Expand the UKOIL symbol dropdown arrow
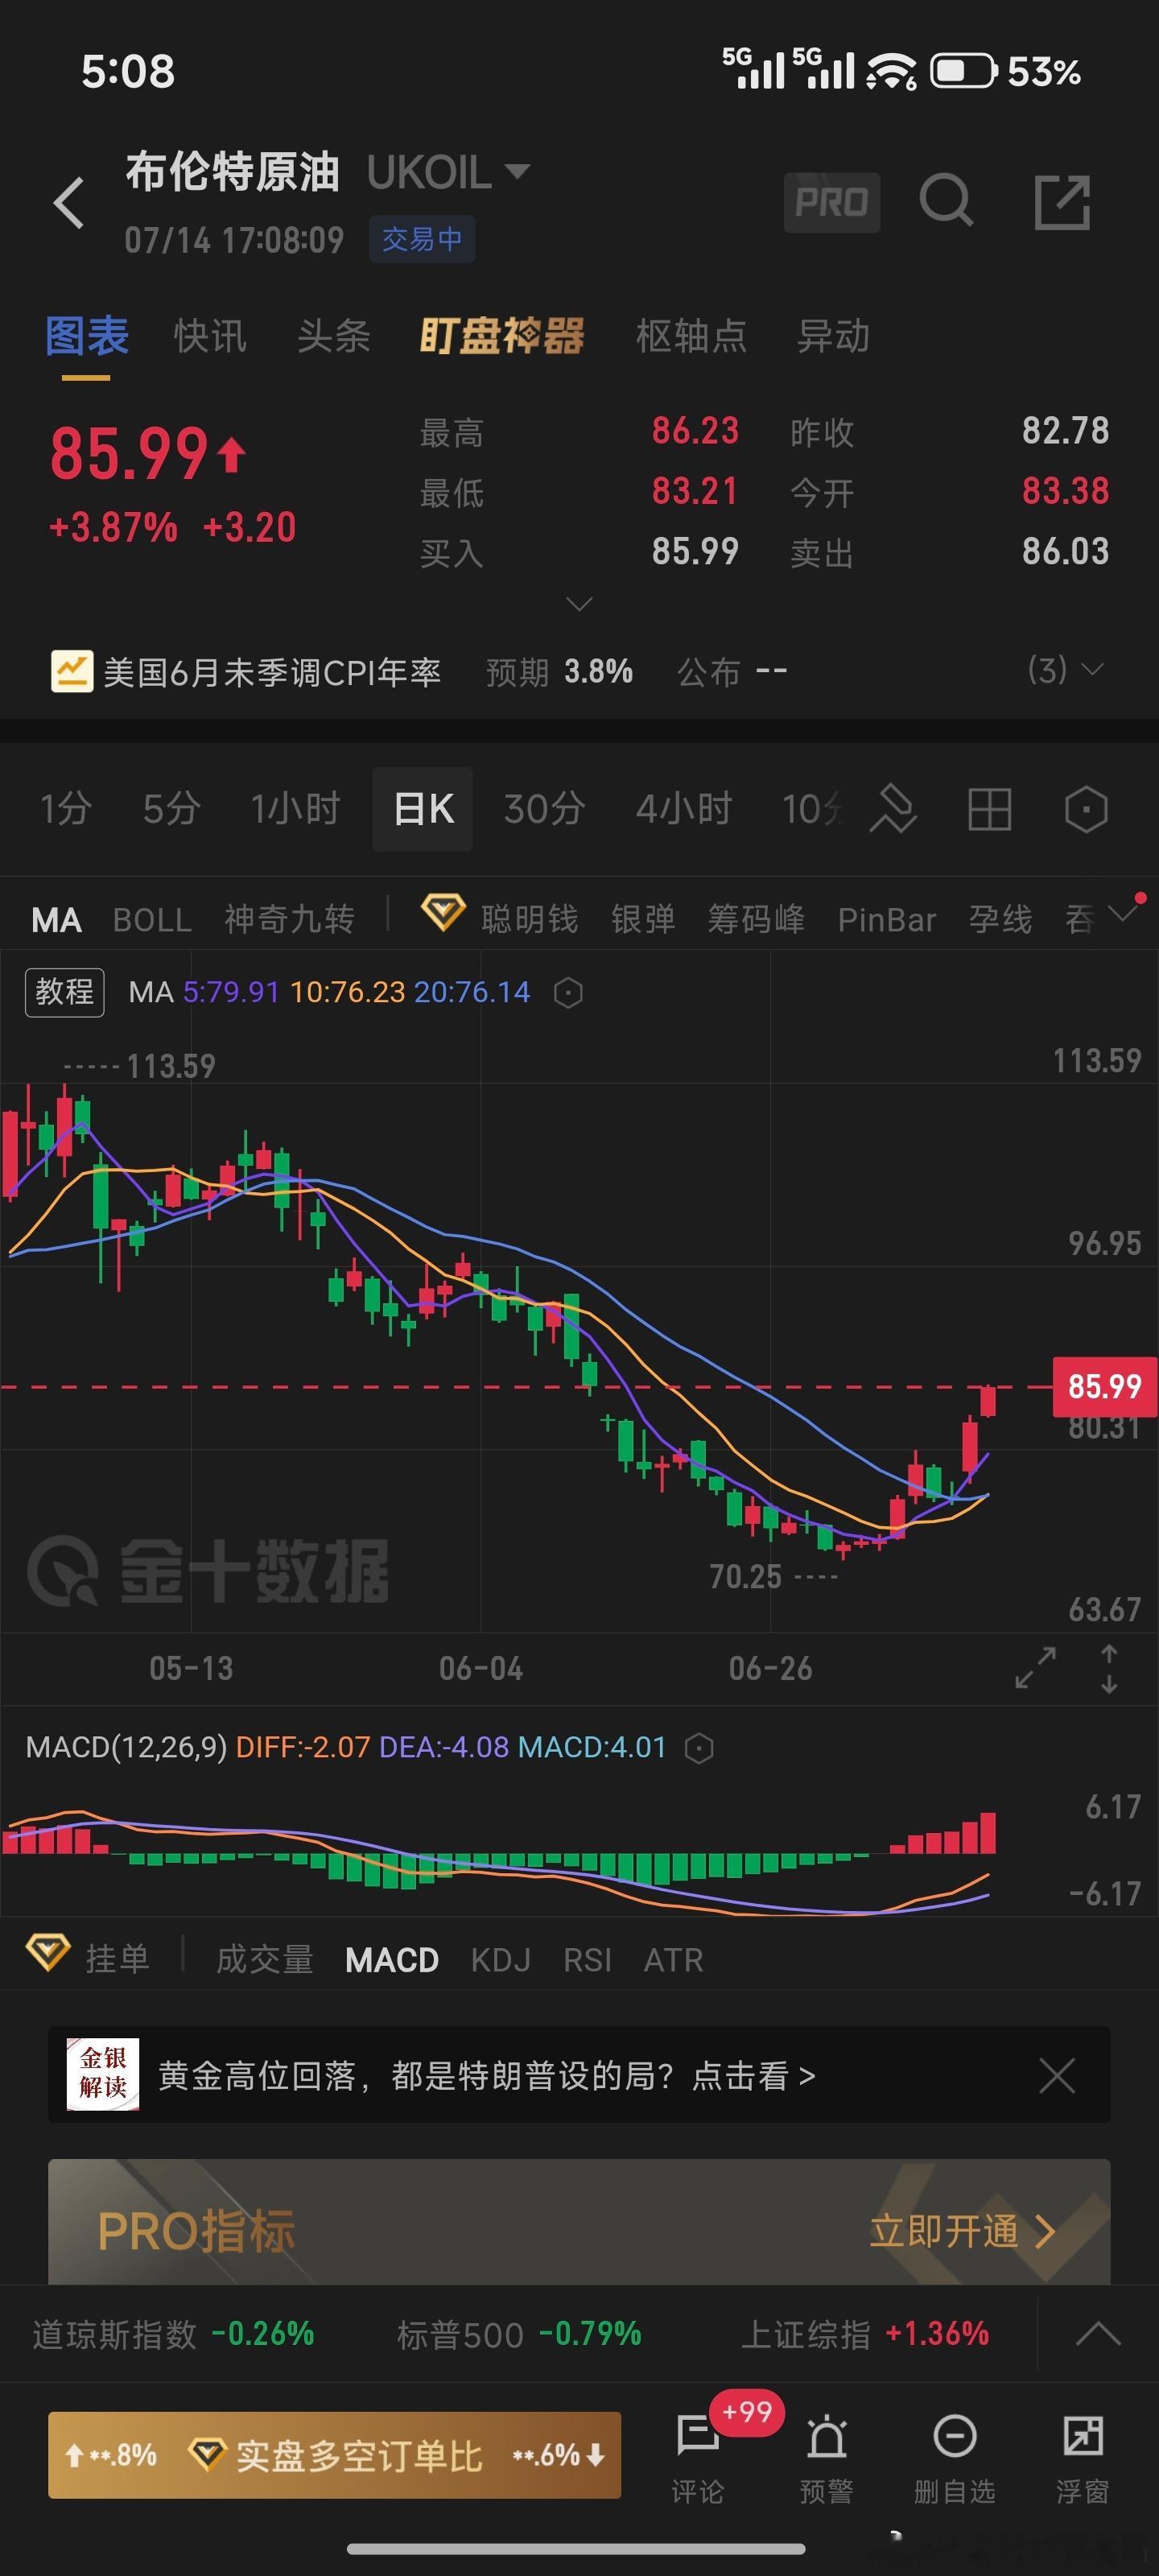The image size is (1159, 2576). pyautogui.click(x=517, y=171)
